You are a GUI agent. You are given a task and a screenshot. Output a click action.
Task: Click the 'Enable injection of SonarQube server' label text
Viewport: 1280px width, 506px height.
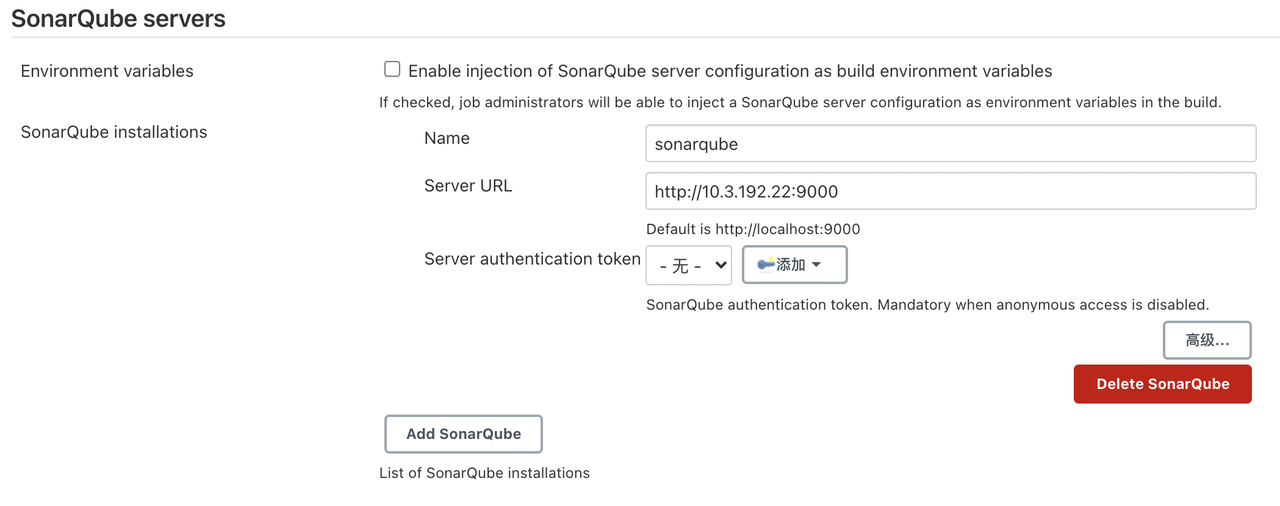coord(730,71)
